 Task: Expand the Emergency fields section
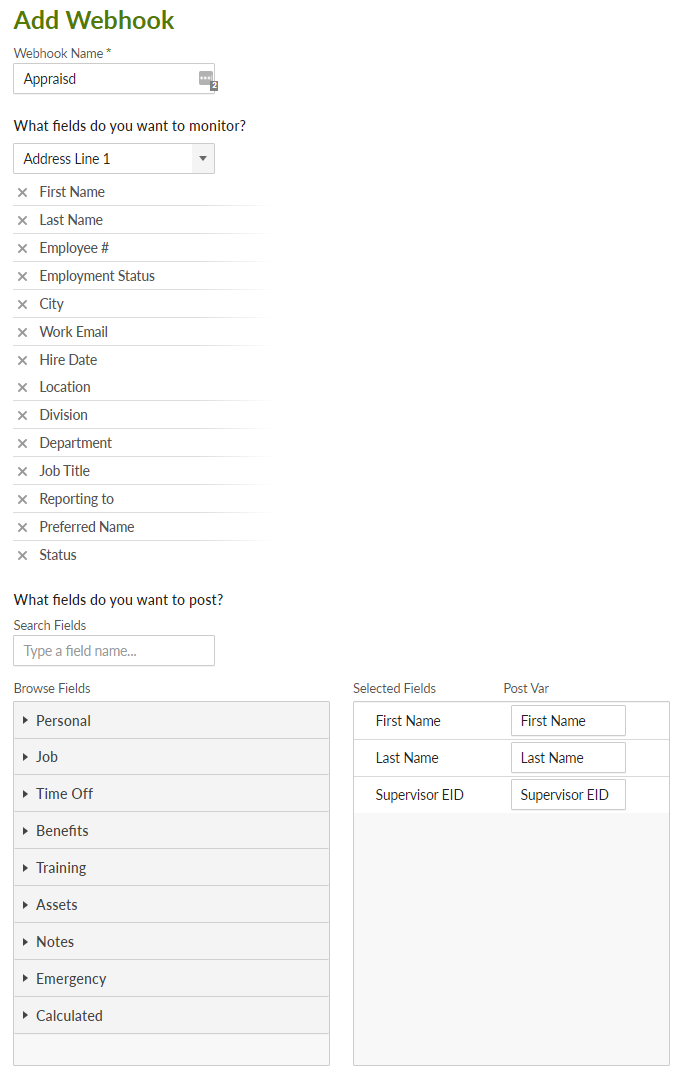(171, 978)
